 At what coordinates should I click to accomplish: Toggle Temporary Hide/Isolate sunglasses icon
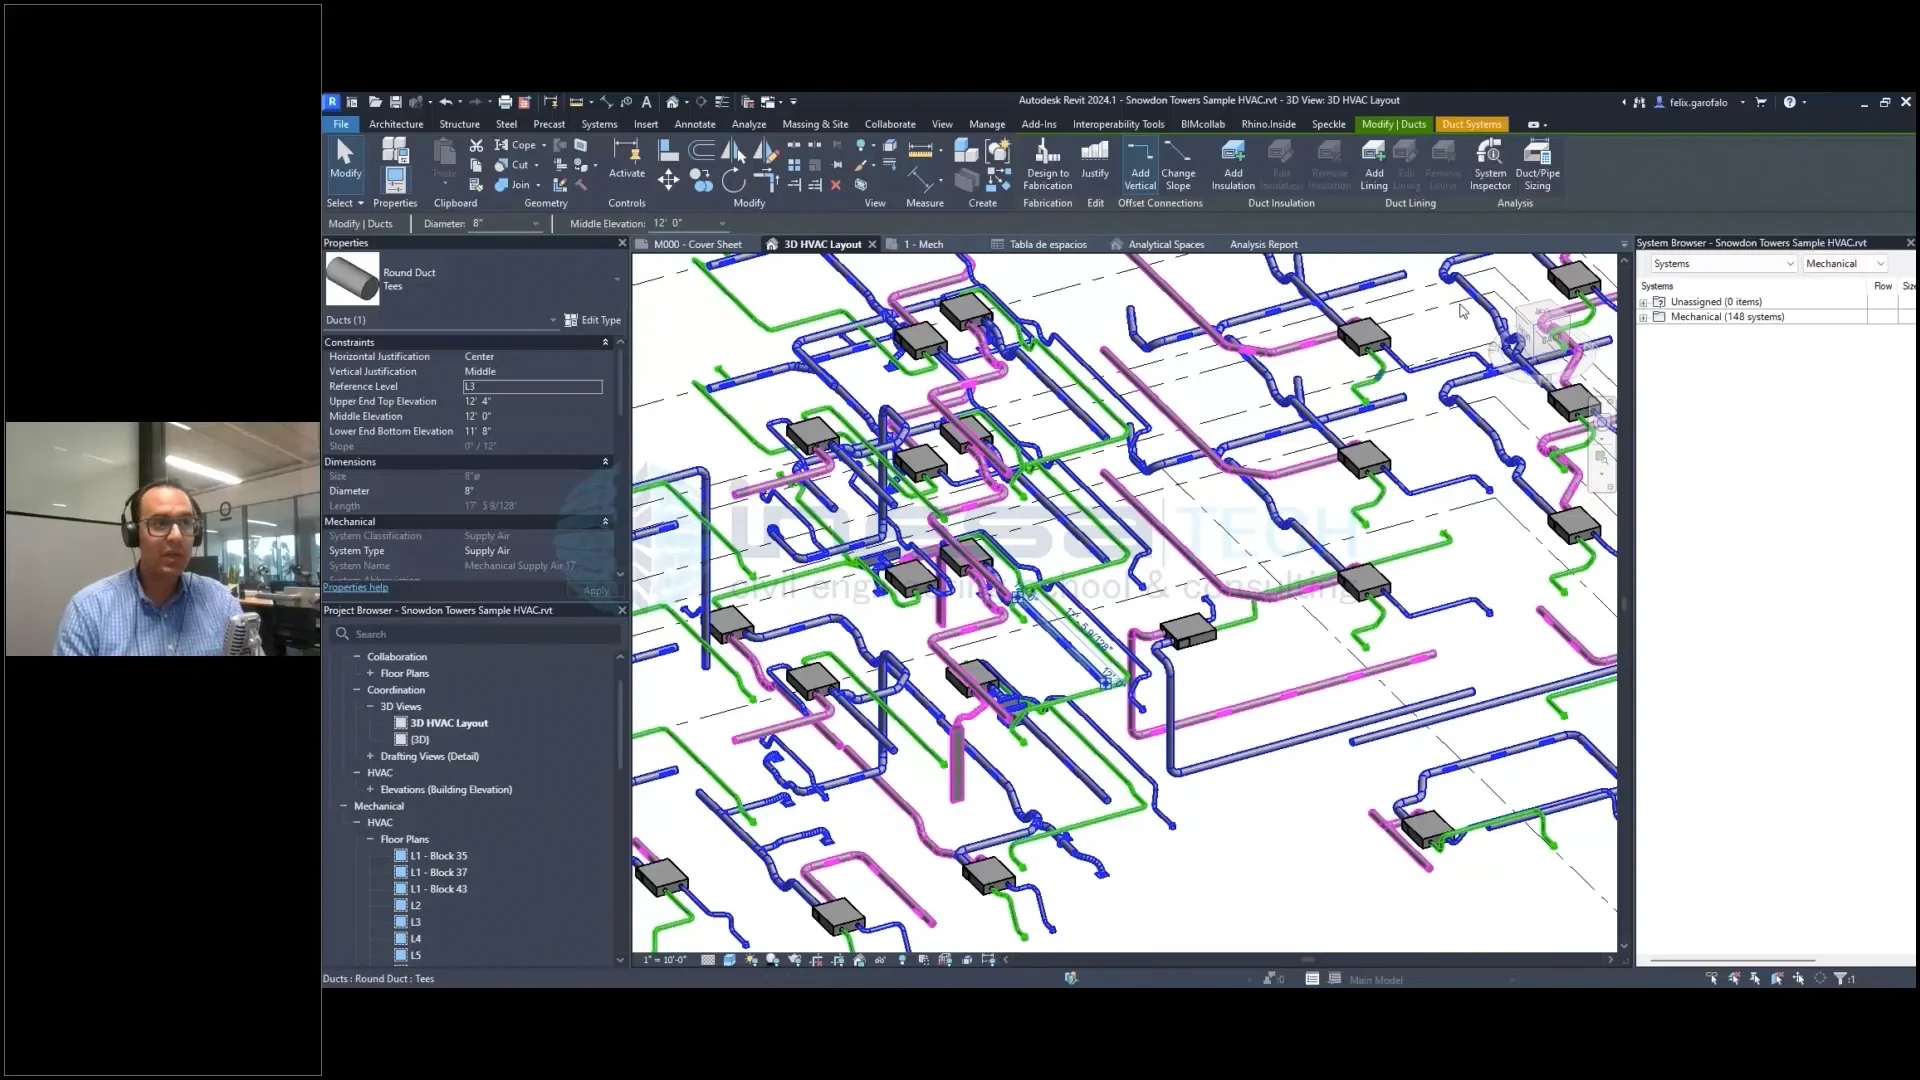880,960
